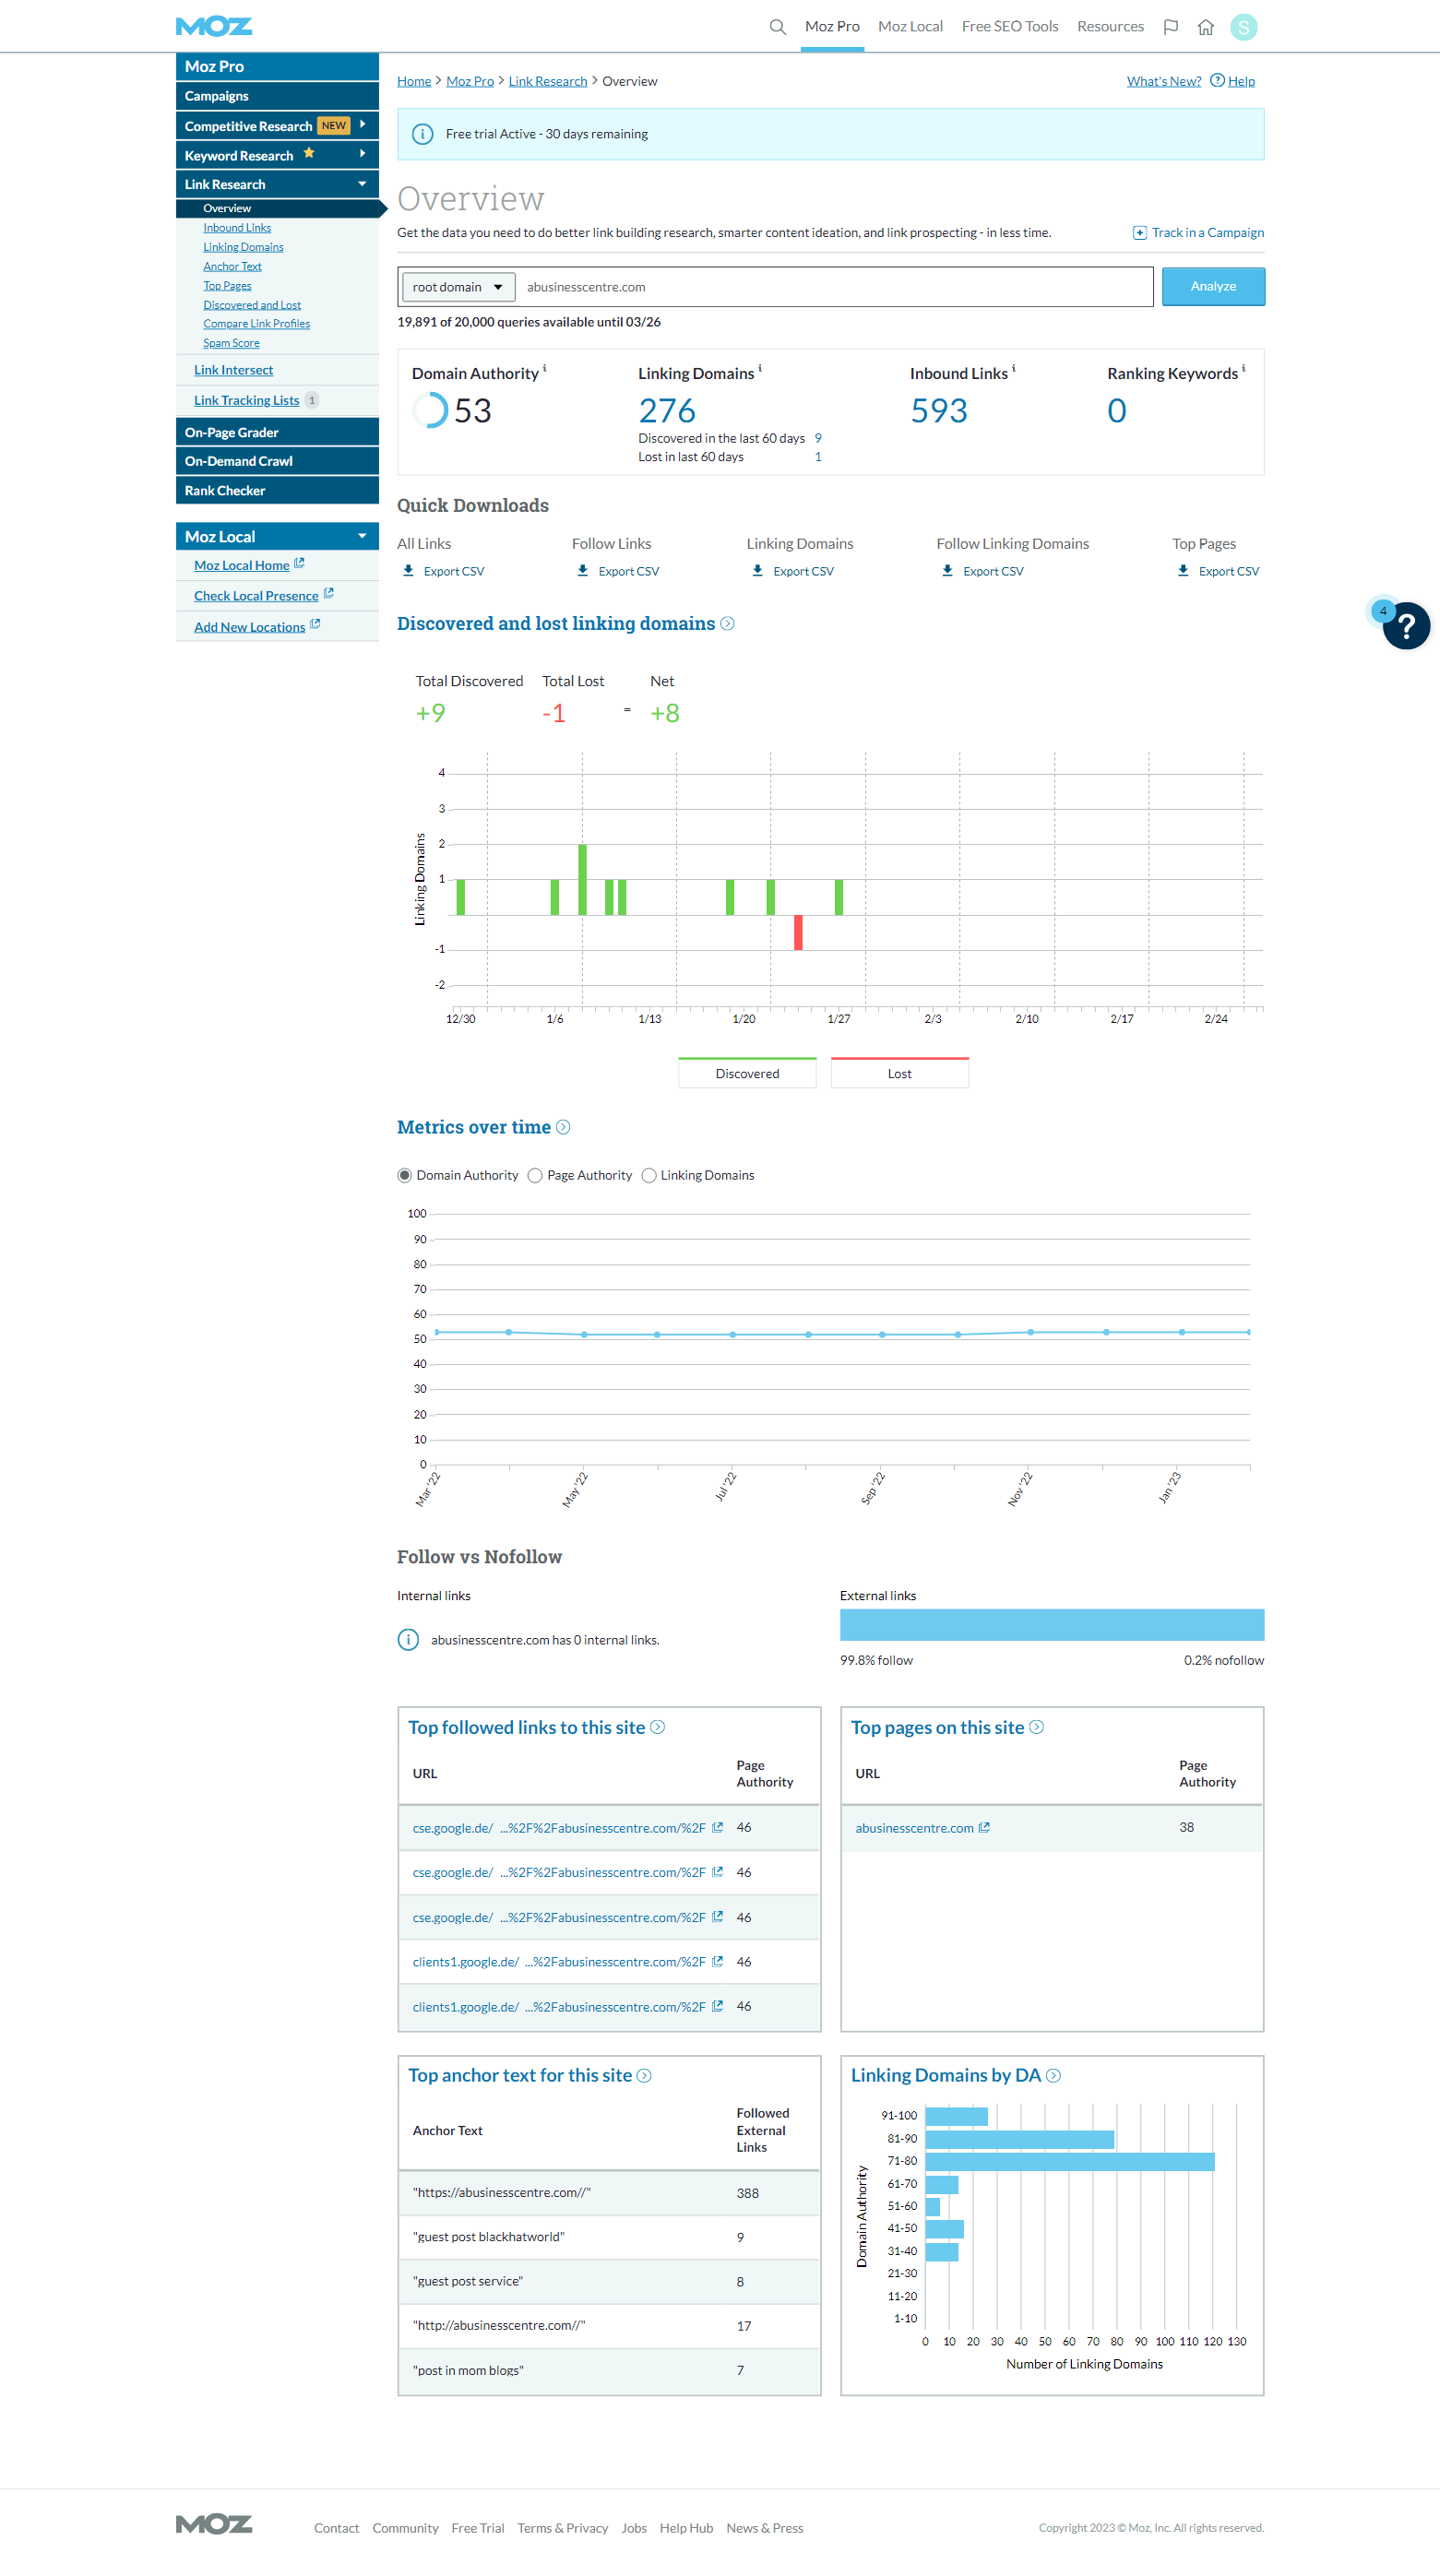Select the Linking Domains radio button
Image resolution: width=1440 pixels, height=2576 pixels.
pyautogui.click(x=649, y=1175)
